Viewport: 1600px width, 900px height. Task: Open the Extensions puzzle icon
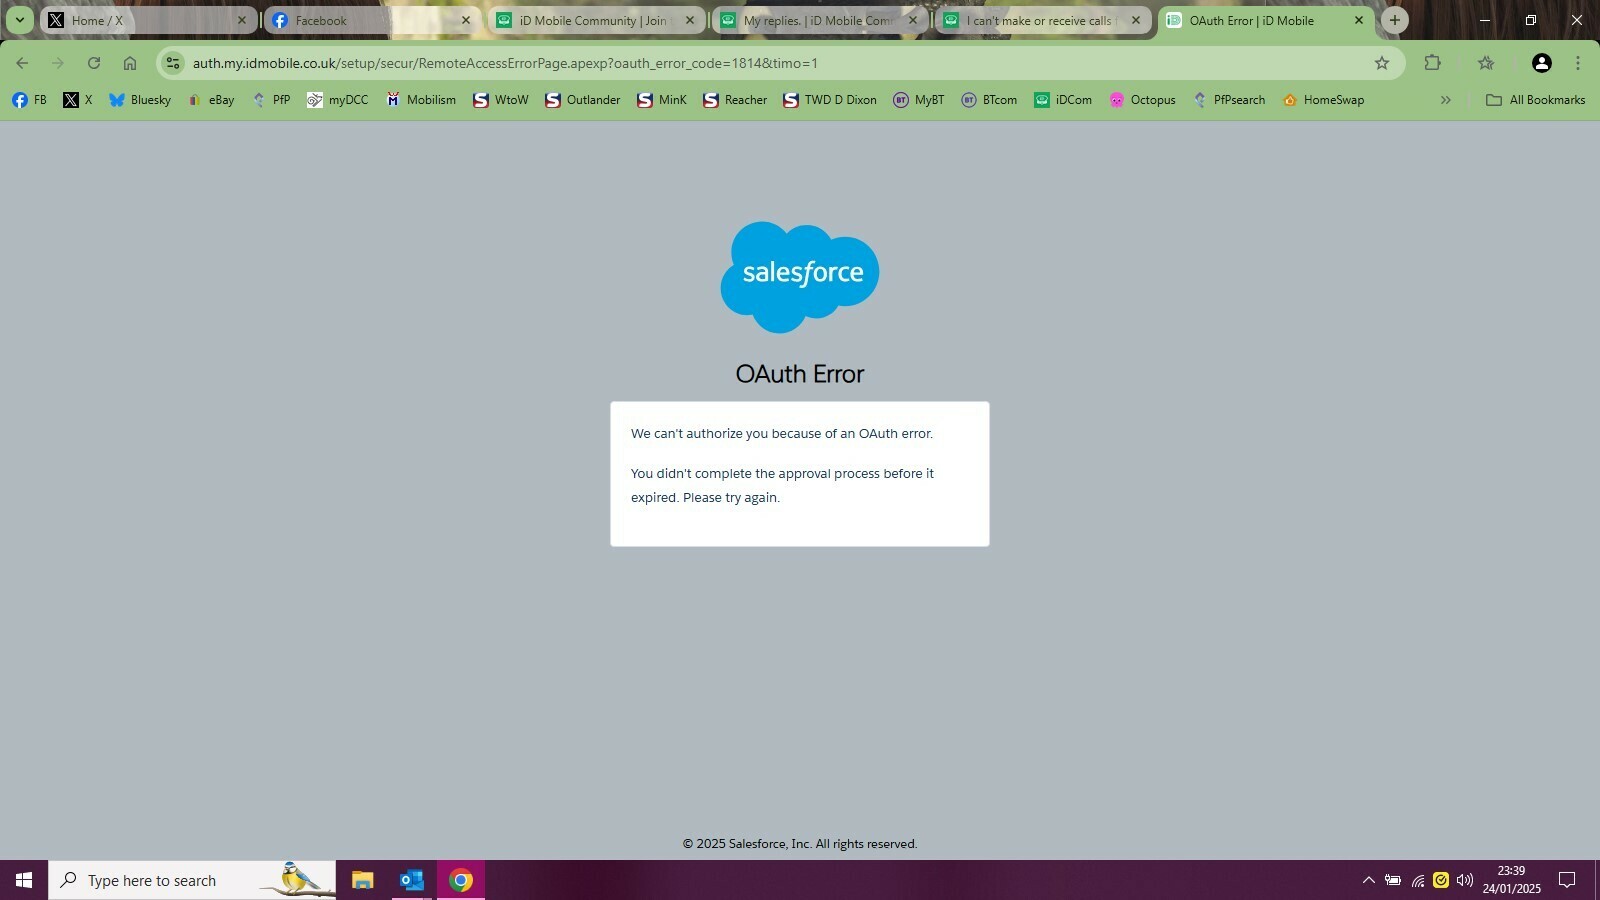[x=1432, y=63]
